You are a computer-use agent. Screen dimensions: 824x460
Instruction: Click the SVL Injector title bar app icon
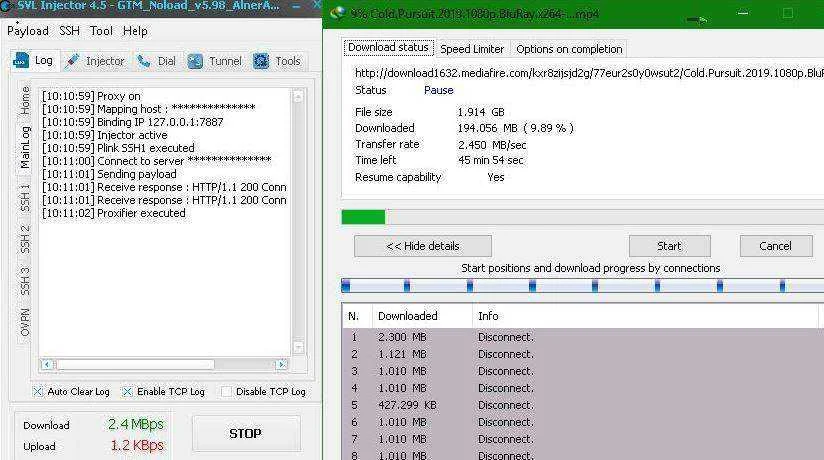[6, 6]
